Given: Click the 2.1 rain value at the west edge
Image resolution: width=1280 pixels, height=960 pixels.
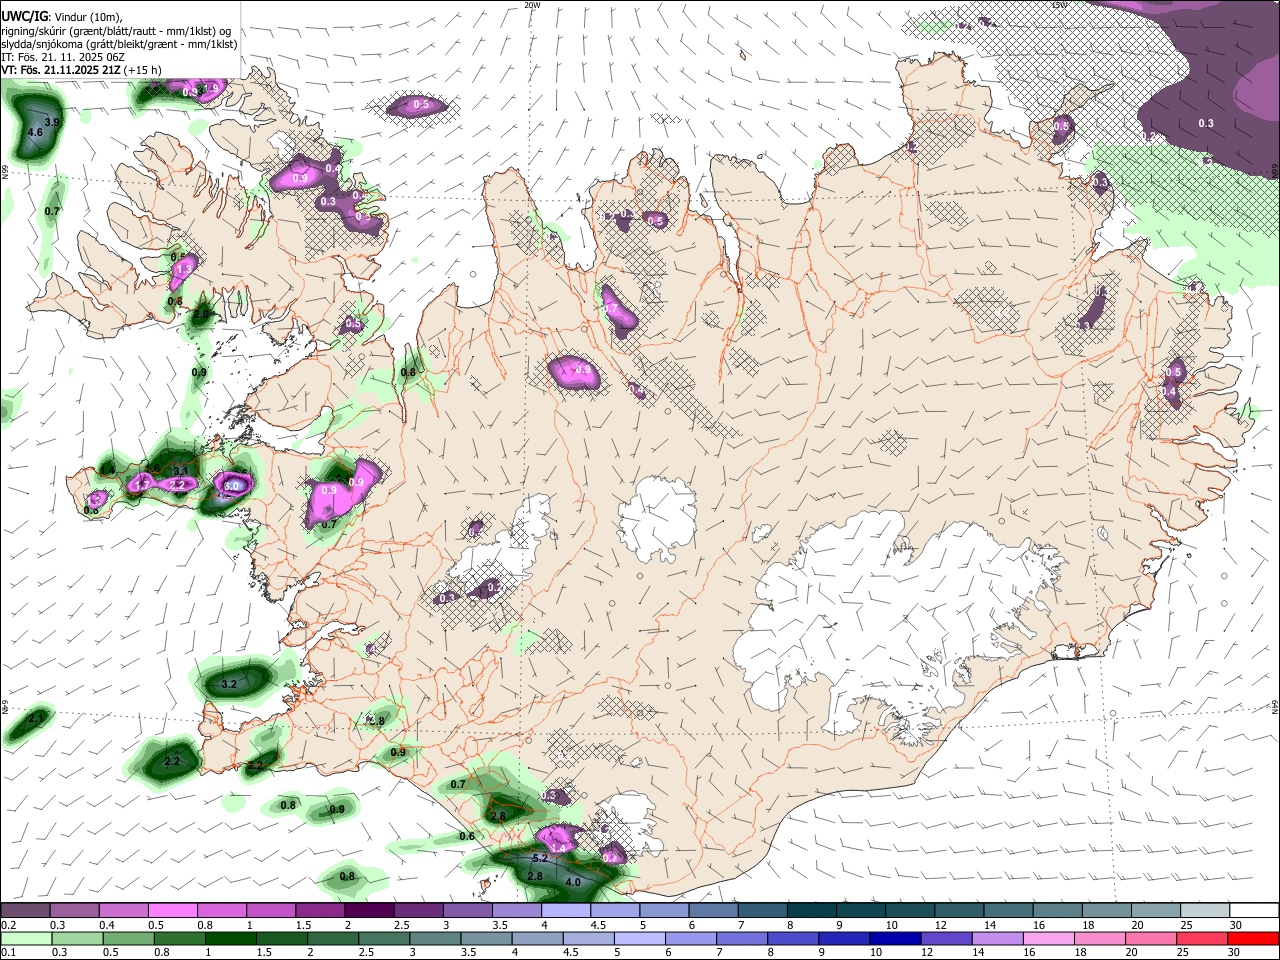Looking at the screenshot, I should tap(36, 718).
